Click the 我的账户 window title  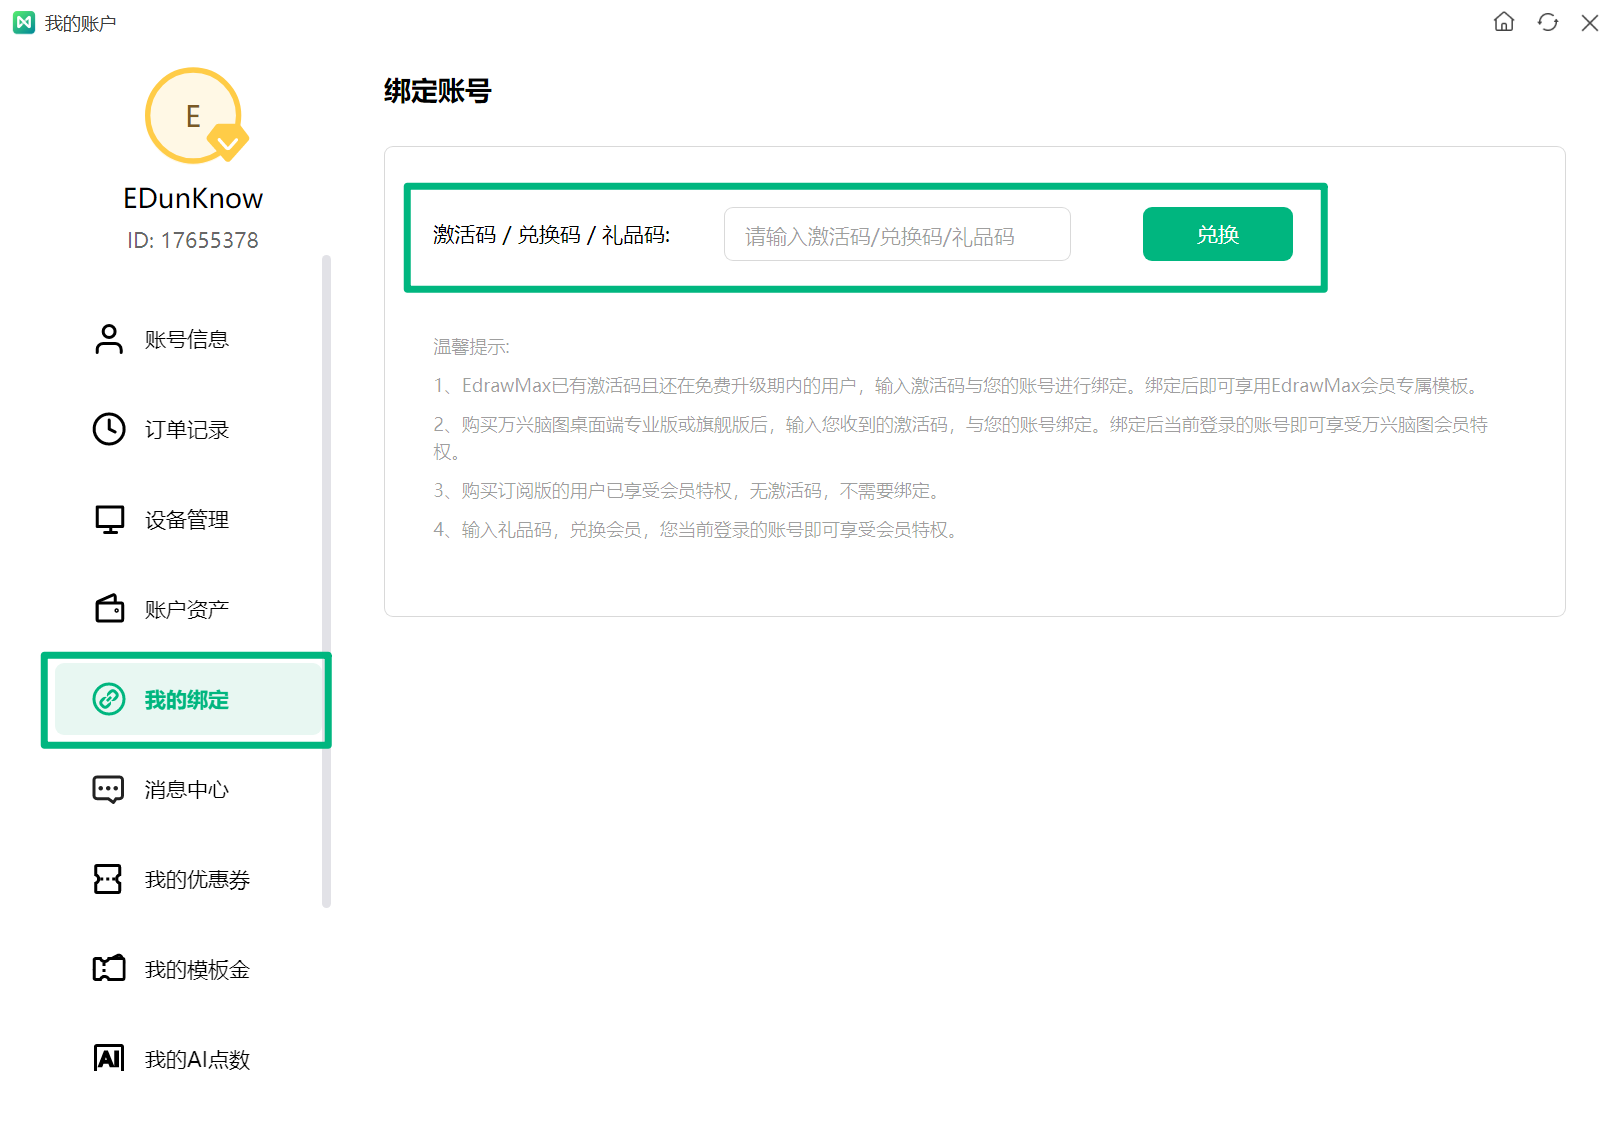[x=80, y=23]
